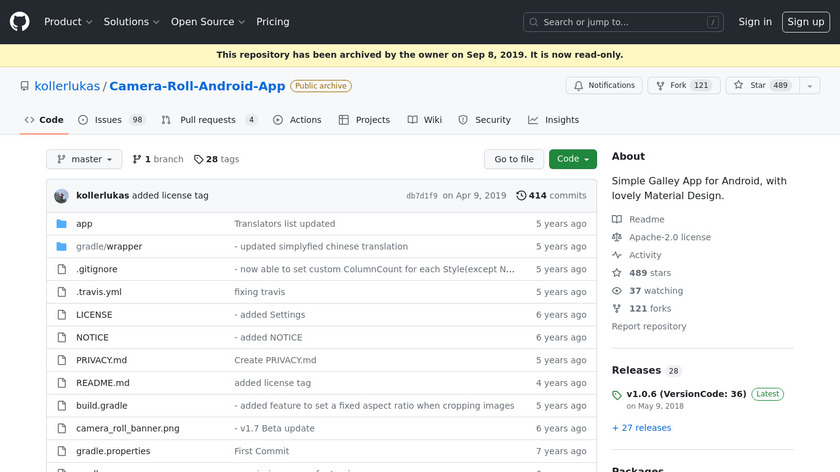Open the green Code dropdown
The height and width of the screenshot is (472, 840).
[x=572, y=159]
